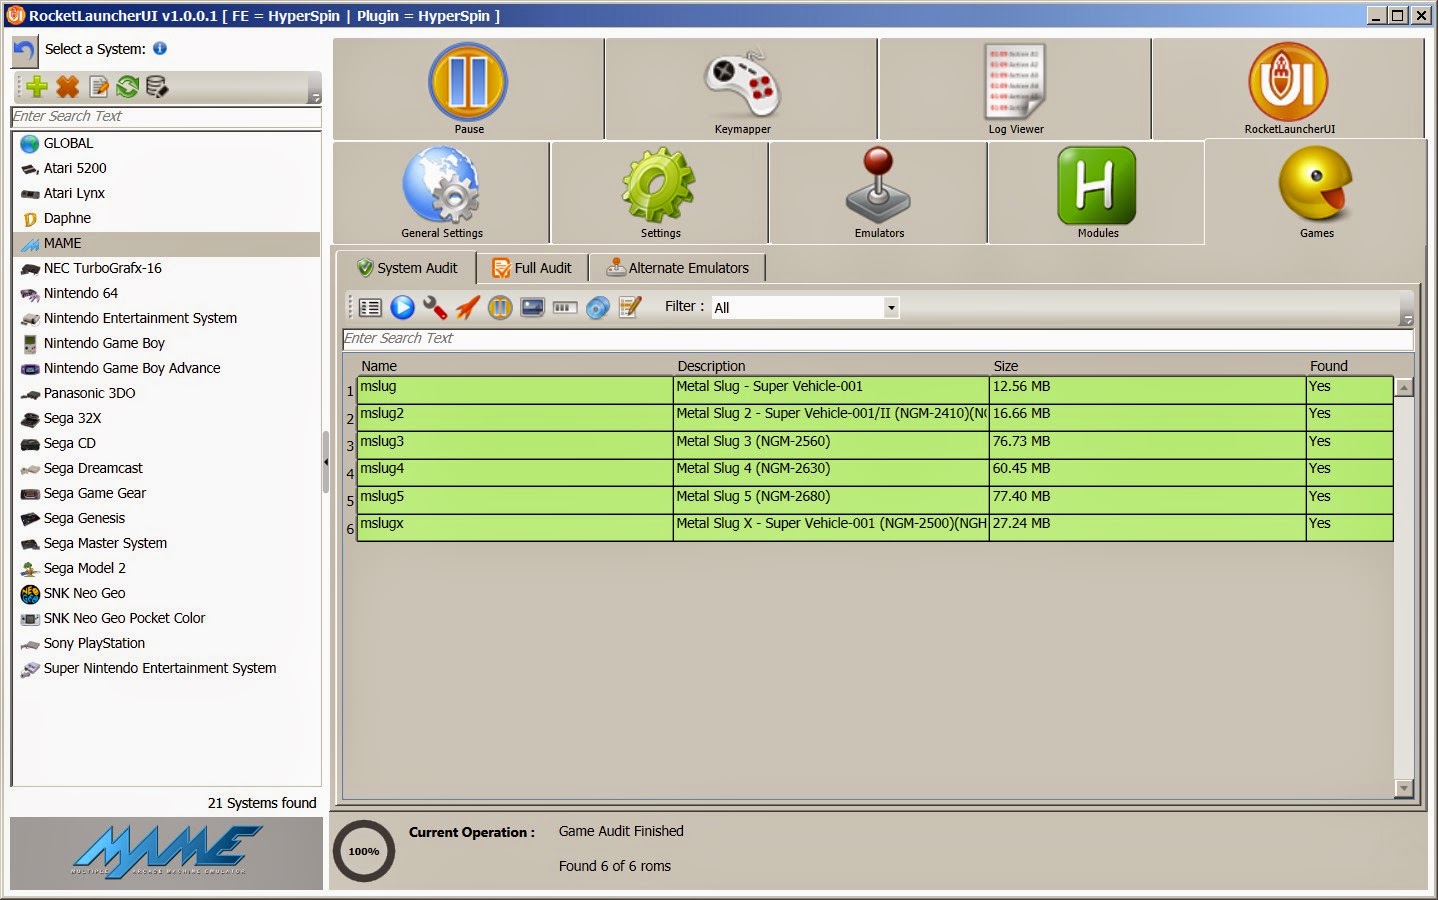Select the Daphne system

pyautogui.click(x=166, y=219)
